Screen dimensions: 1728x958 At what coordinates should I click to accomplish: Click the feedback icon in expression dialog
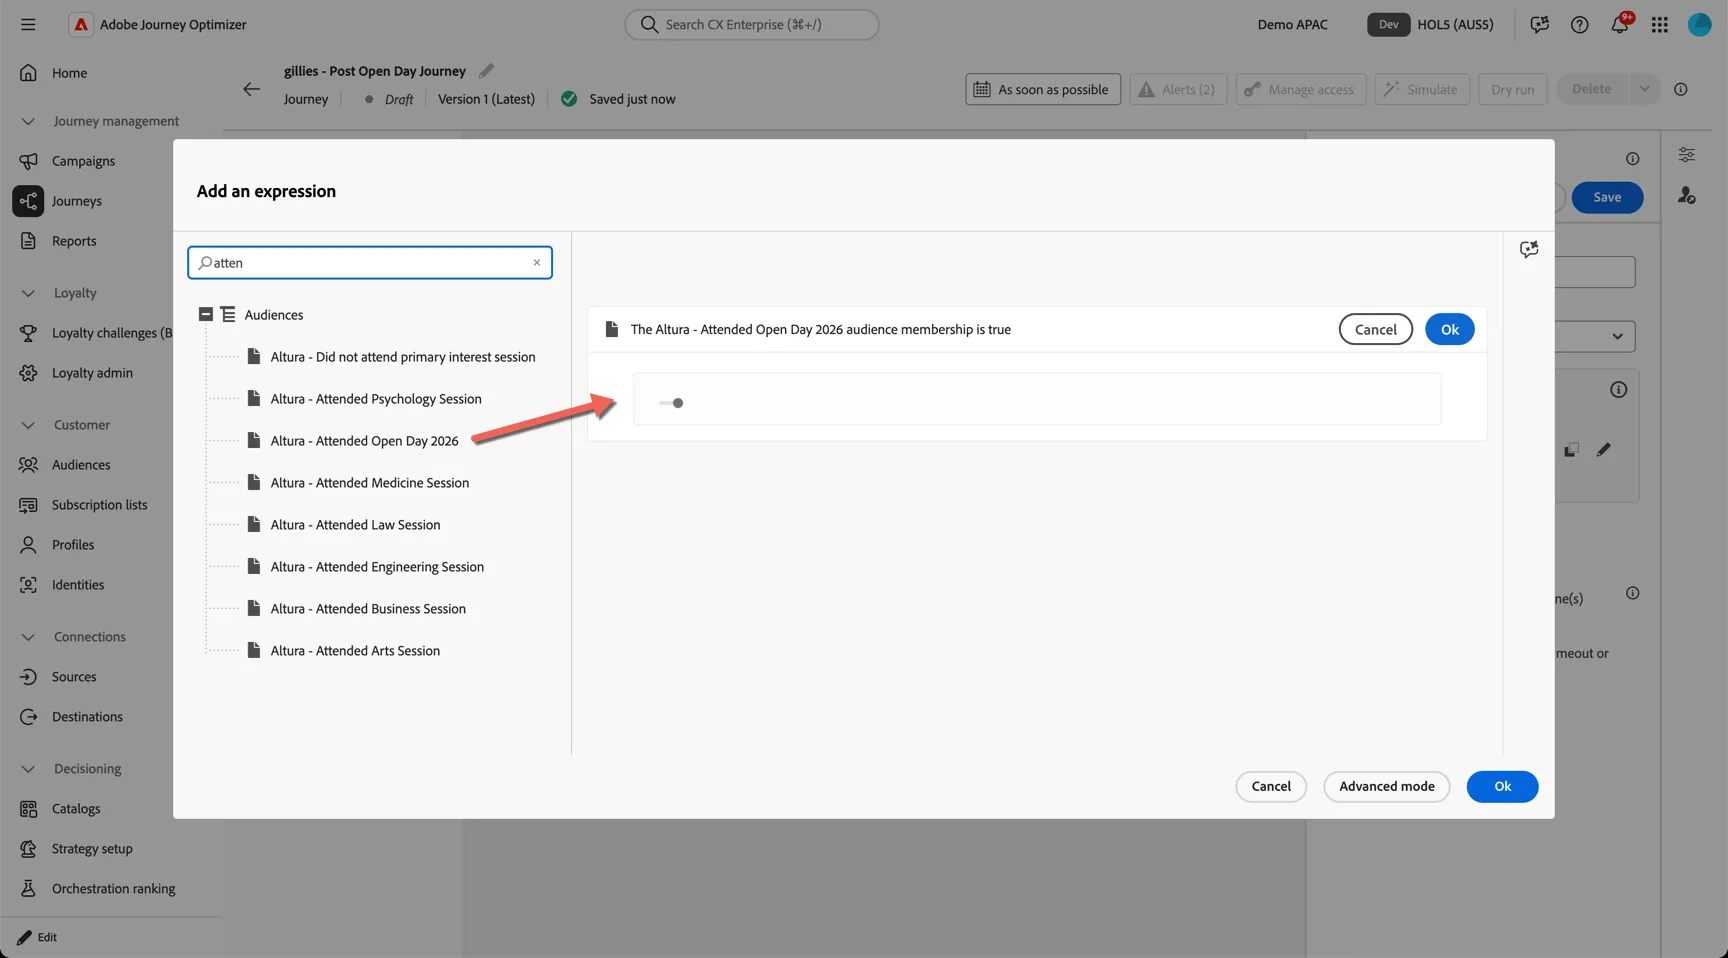tap(1528, 250)
